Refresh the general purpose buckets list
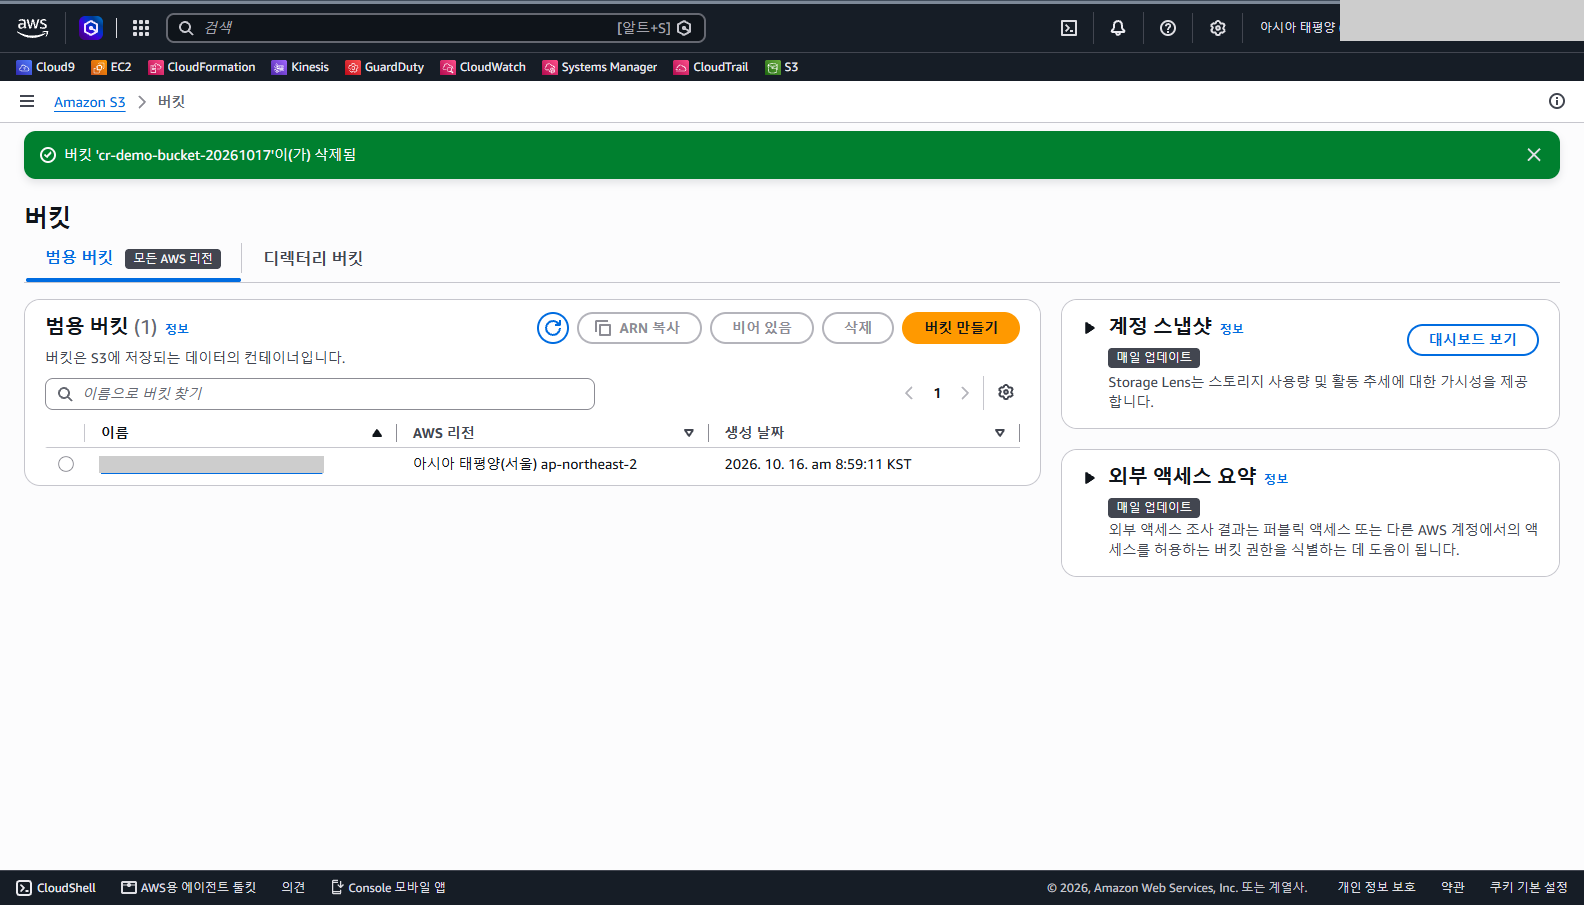The height and width of the screenshot is (905, 1584). [x=553, y=328]
